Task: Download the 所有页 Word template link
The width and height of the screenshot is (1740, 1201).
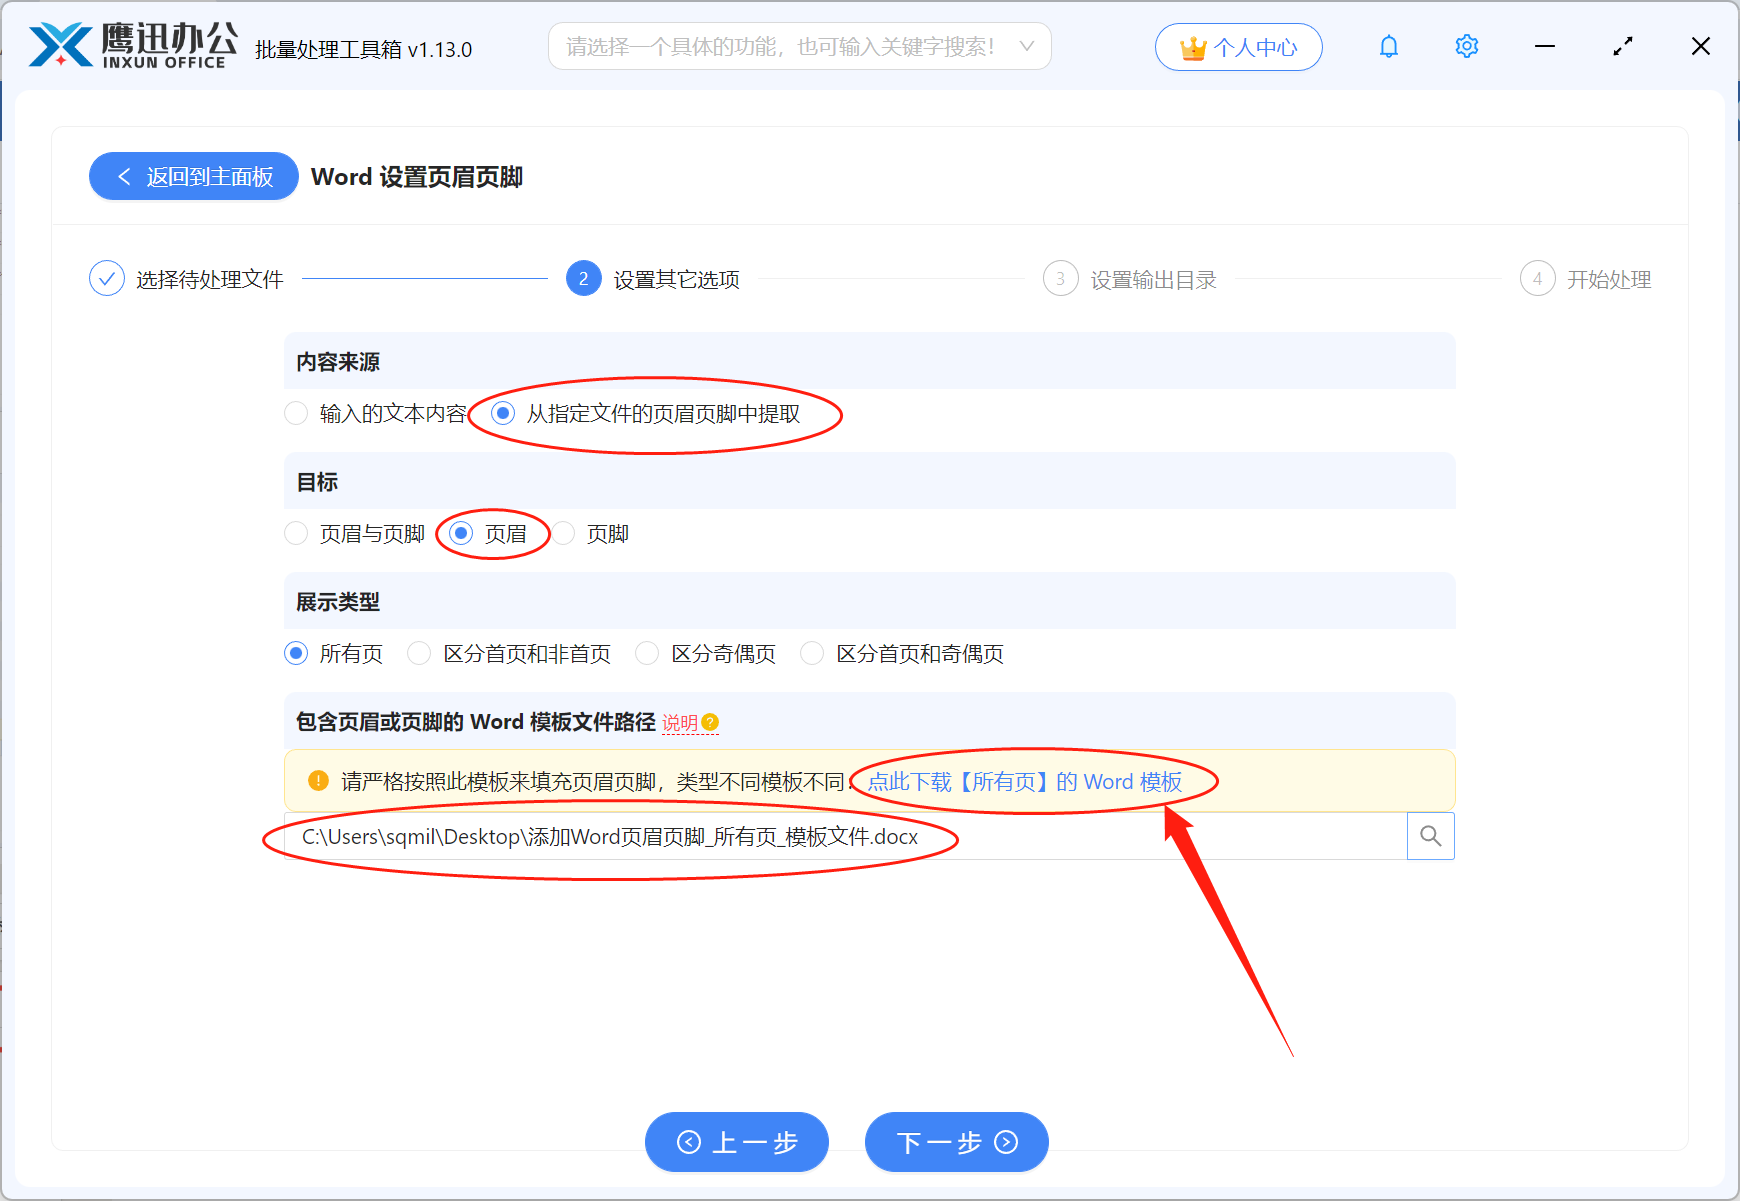Action: (1024, 782)
